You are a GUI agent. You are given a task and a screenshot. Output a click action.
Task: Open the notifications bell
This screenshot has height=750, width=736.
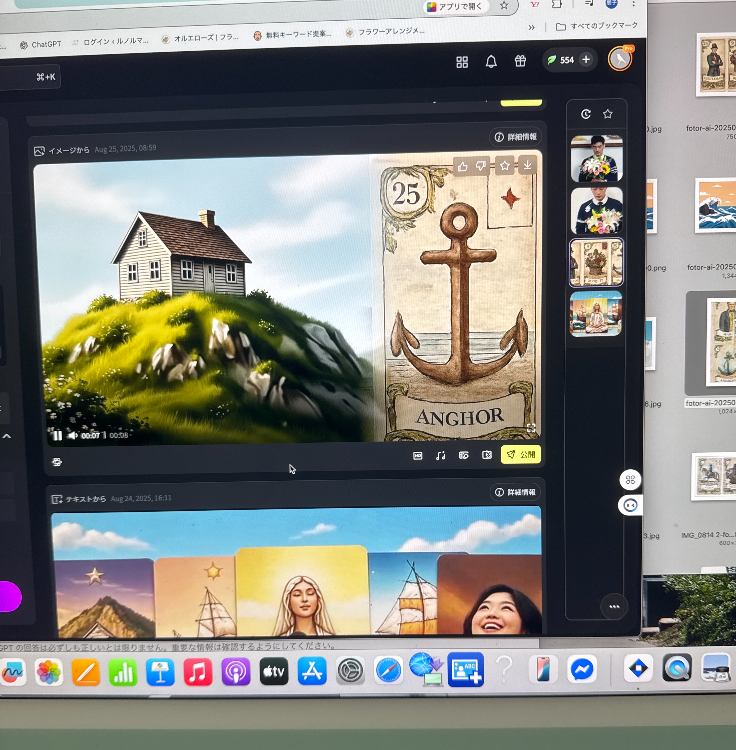491,62
